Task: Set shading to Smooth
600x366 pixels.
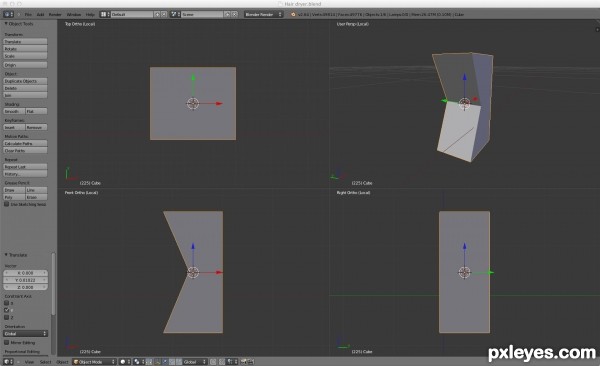Action: (14, 111)
